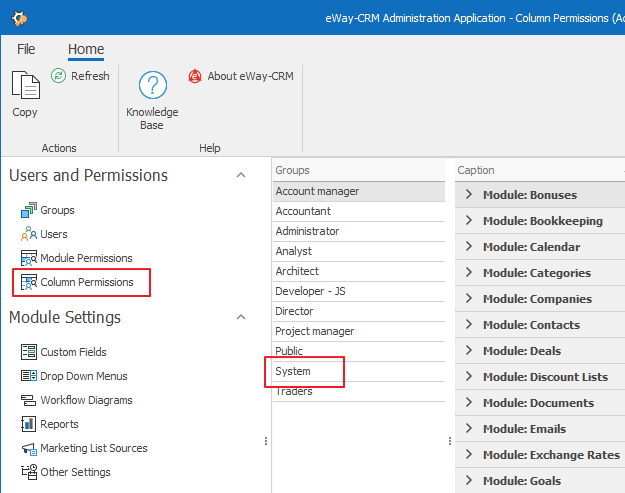Image resolution: width=625 pixels, height=493 pixels.
Task: Collapse the Module Settings section
Action: point(241,317)
